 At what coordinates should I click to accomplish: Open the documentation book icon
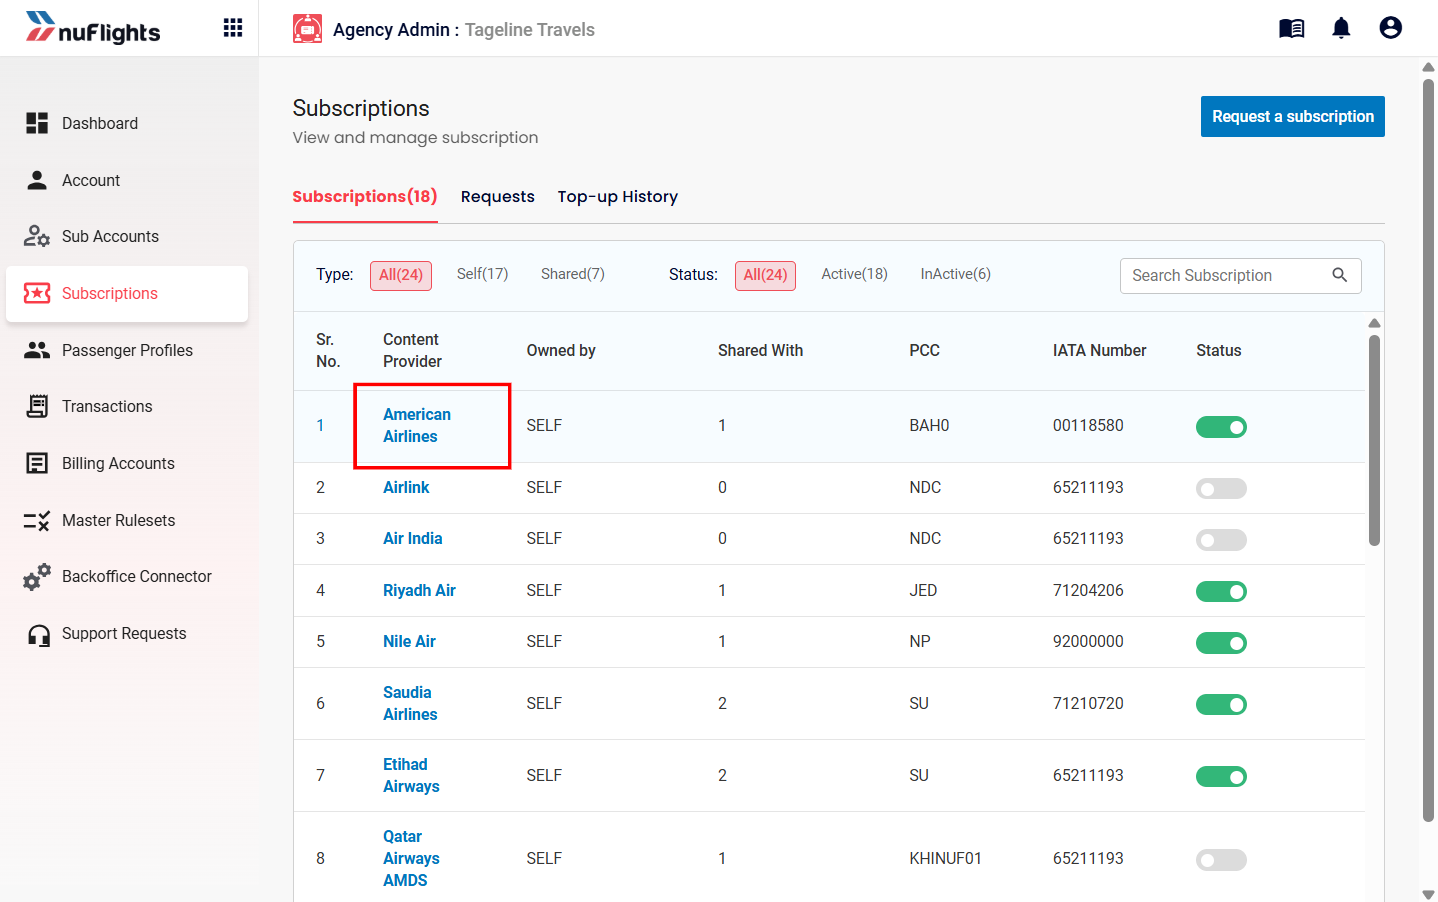[x=1292, y=28]
